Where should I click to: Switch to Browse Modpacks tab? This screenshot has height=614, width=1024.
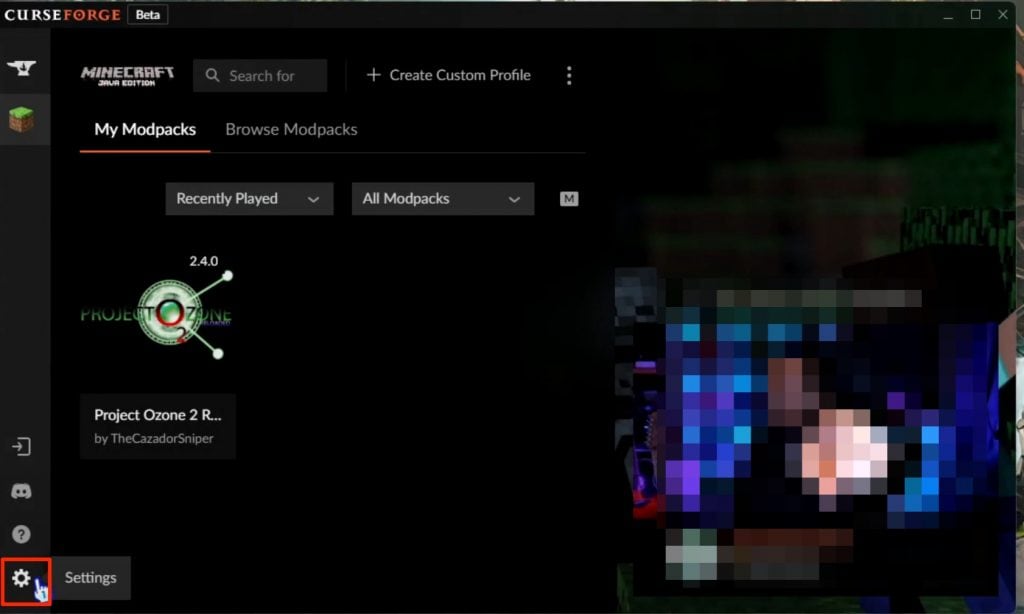pyautogui.click(x=291, y=129)
